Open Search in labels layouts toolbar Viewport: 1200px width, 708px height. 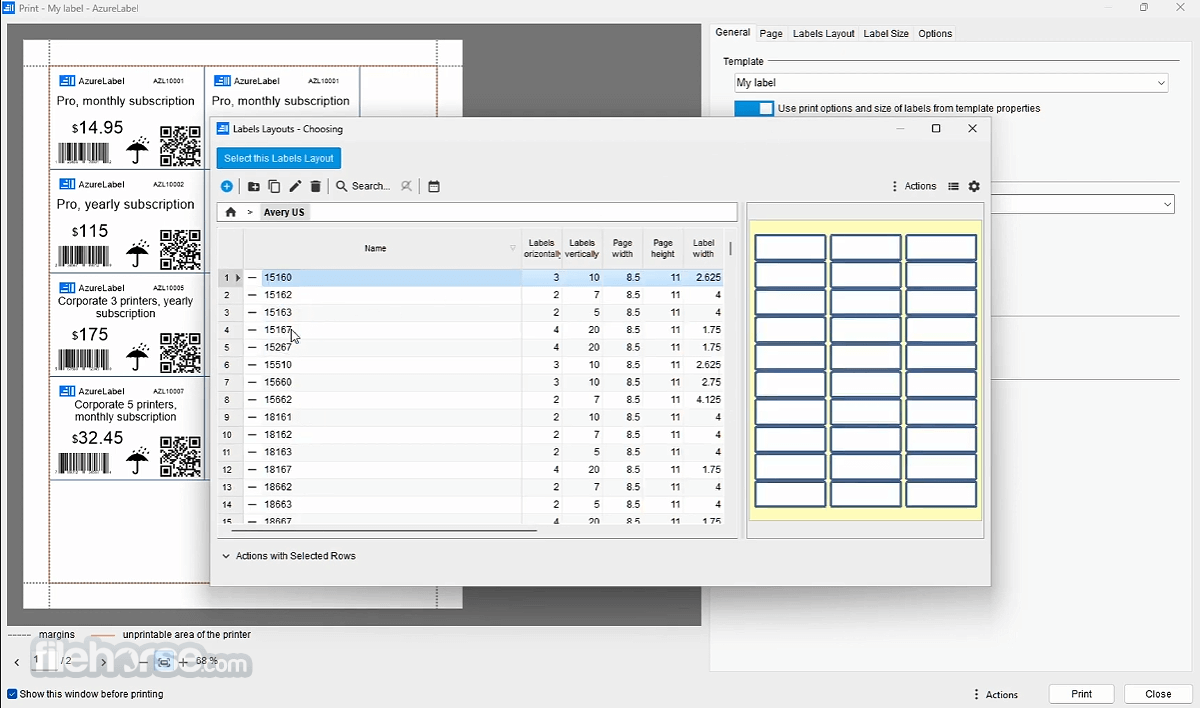coord(362,186)
